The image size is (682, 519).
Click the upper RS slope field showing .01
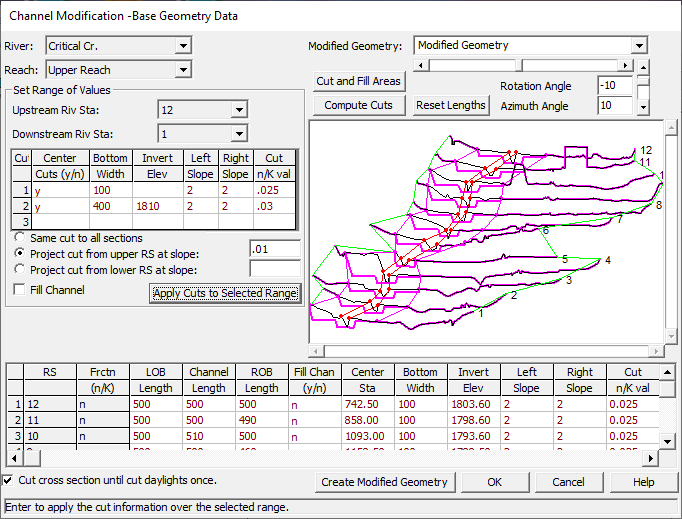click(274, 249)
